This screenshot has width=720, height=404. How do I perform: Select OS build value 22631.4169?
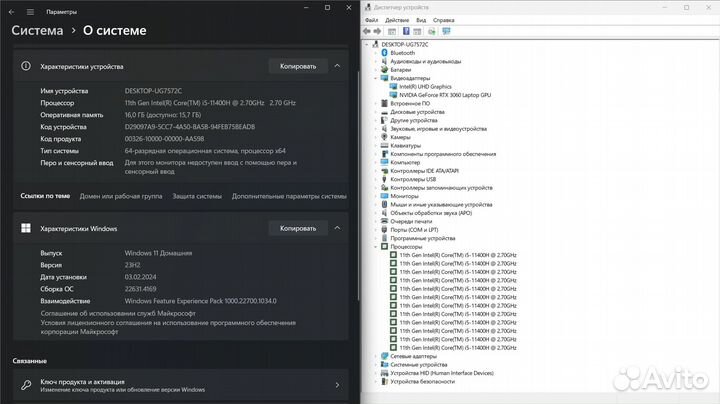tap(141, 289)
